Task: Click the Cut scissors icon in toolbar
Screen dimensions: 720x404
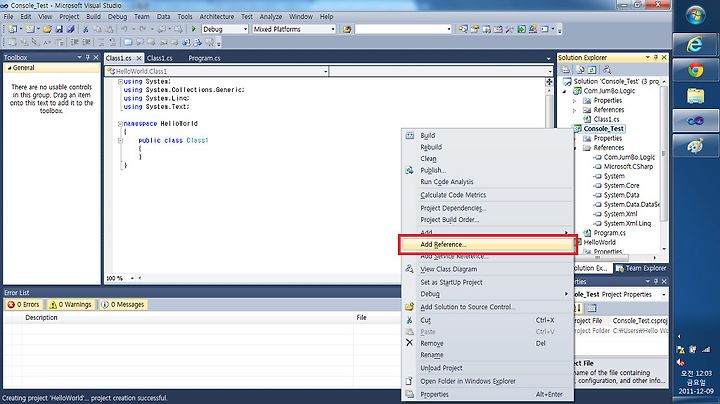Action: pyautogui.click(x=85, y=29)
